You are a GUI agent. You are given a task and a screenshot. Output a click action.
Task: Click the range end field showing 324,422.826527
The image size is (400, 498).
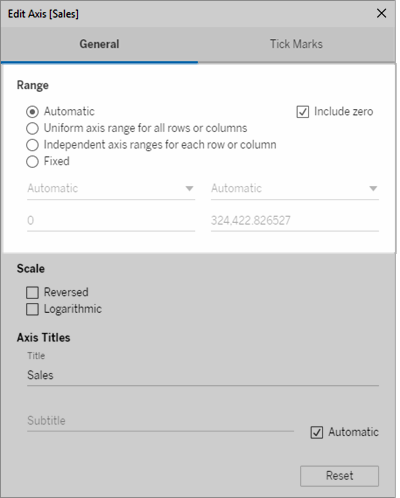pyautogui.click(x=295, y=221)
